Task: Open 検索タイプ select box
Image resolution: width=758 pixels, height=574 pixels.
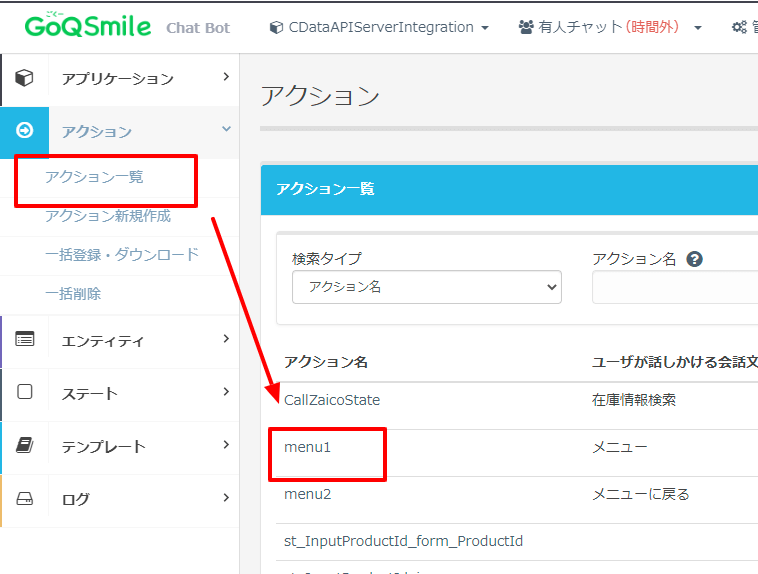Action: 427,287
